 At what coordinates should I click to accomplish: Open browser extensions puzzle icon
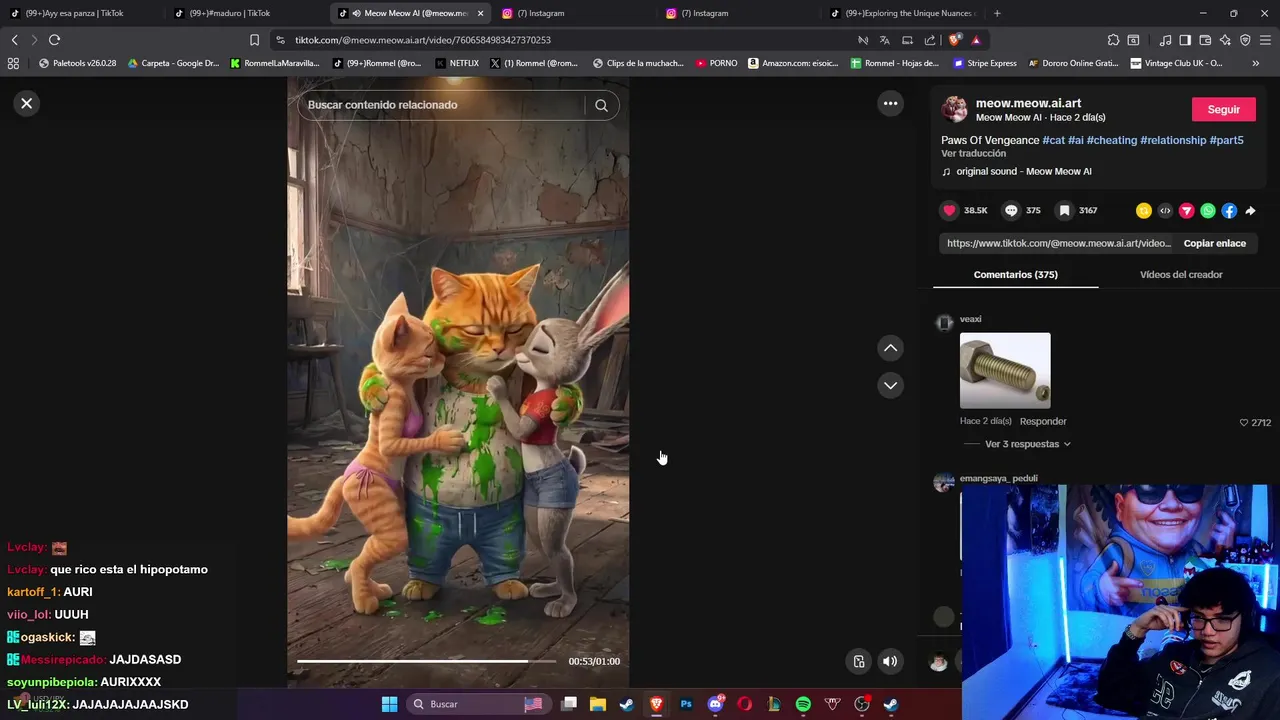click(1113, 40)
